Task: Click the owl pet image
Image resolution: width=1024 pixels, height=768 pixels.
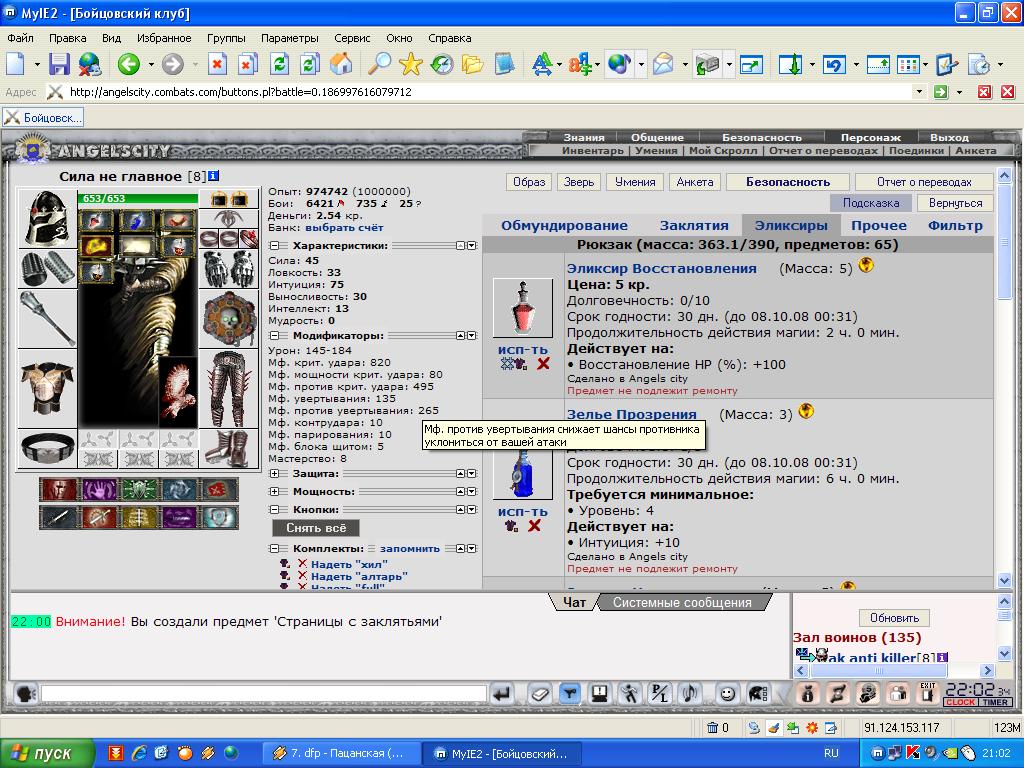Action: [178, 392]
